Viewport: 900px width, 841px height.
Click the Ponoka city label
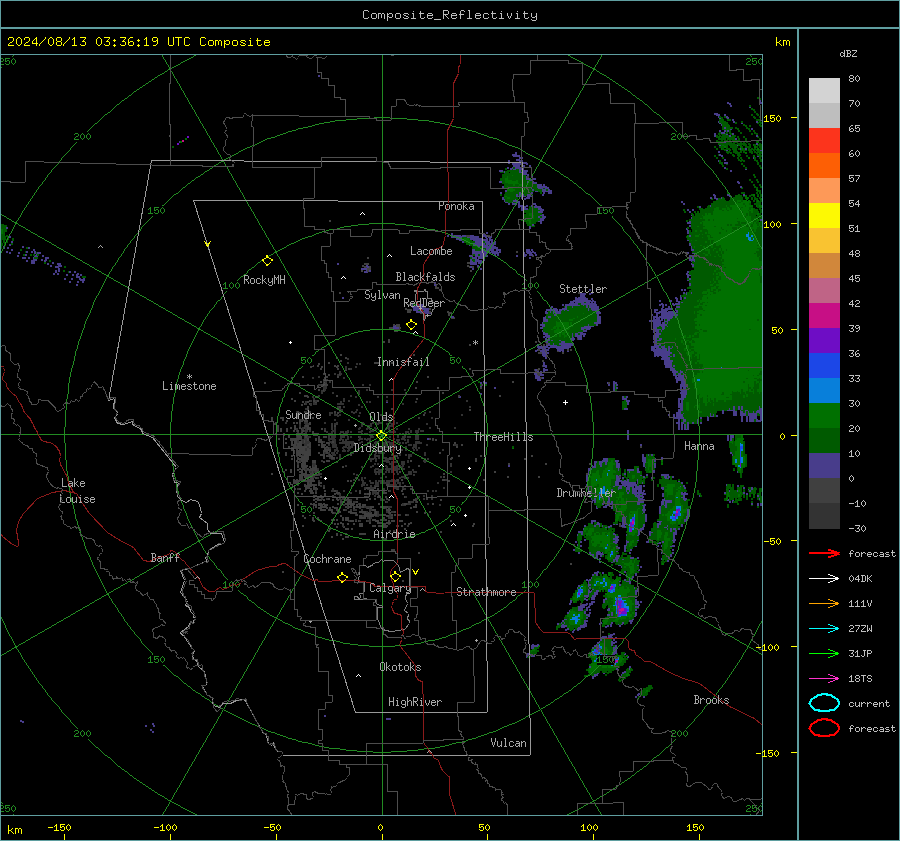point(456,206)
